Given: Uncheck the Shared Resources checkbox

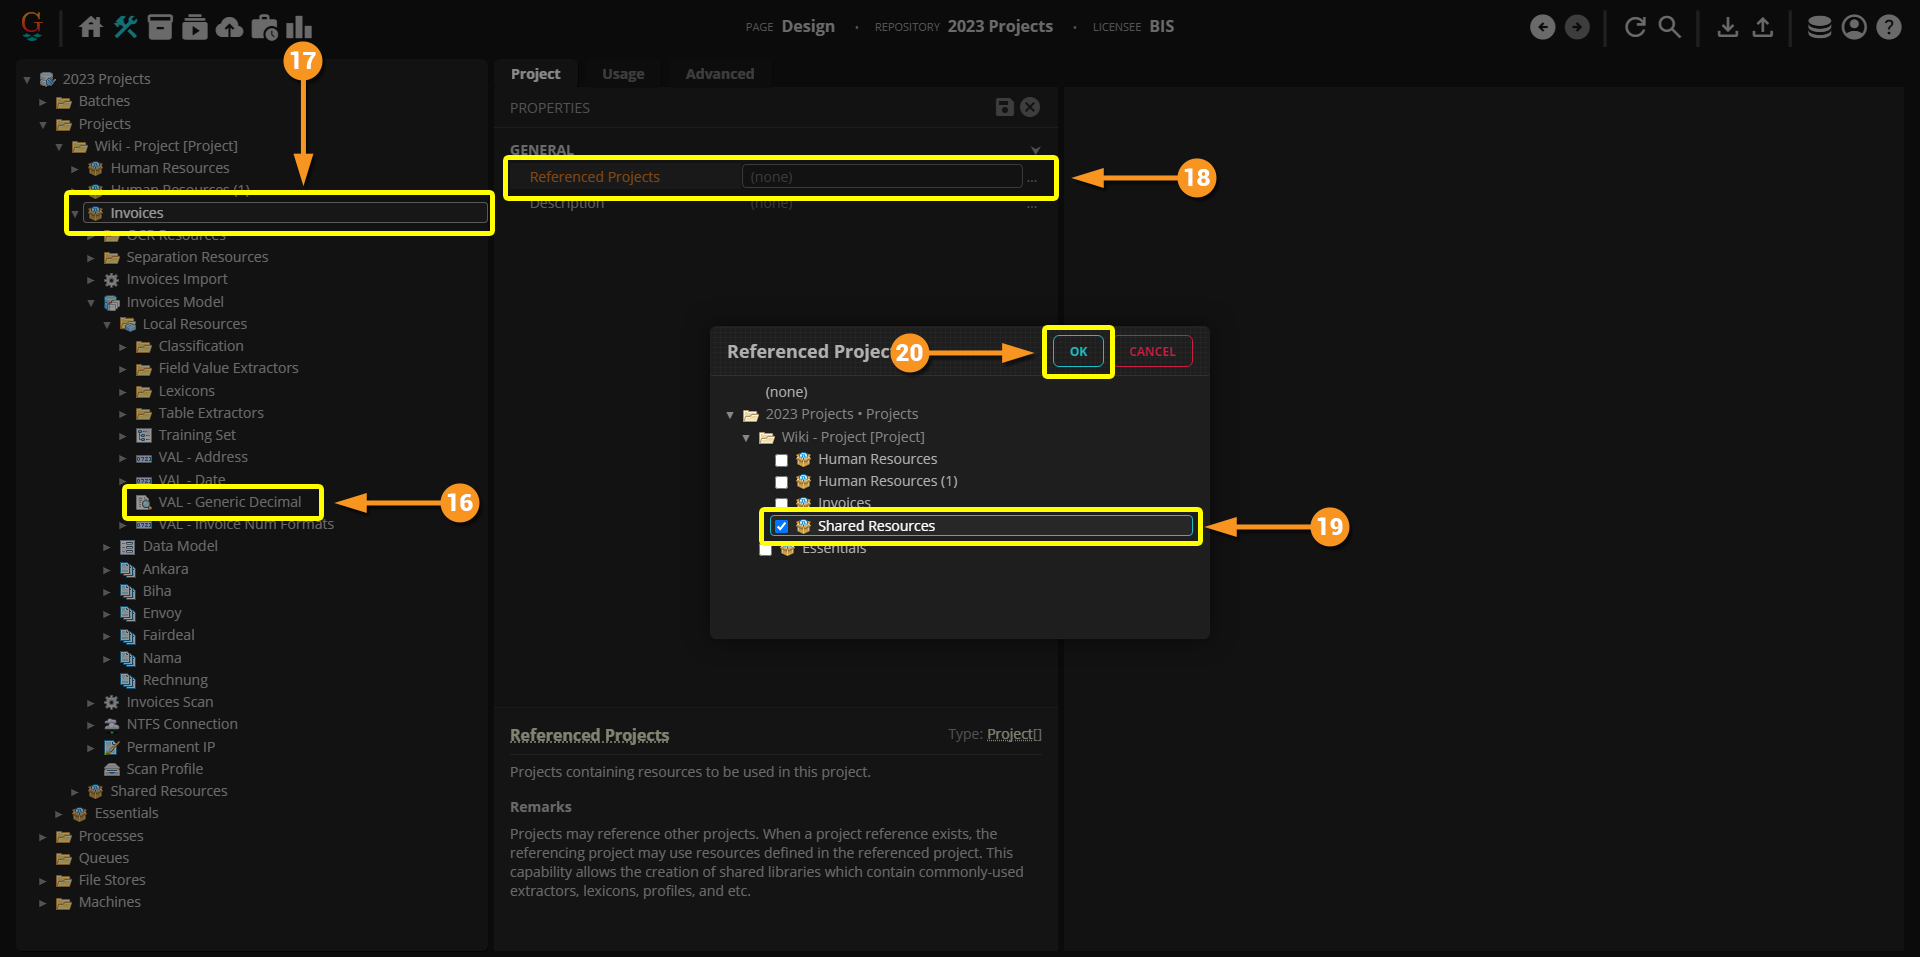Looking at the screenshot, I should (x=782, y=526).
